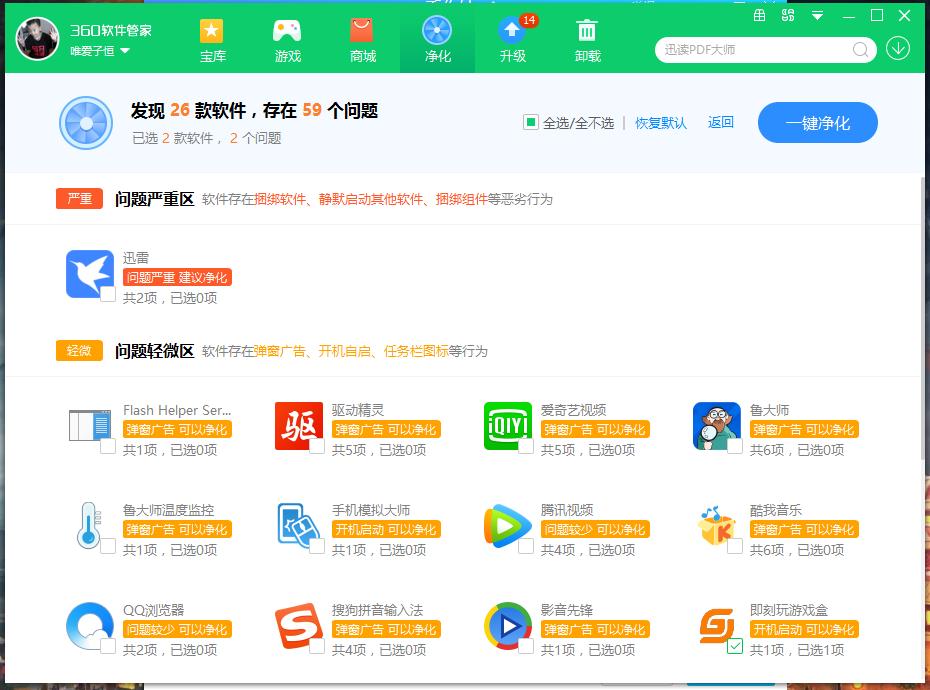The height and width of the screenshot is (690, 930).
Task: Select the QQ浏览器 browser icon
Action: tap(89, 625)
